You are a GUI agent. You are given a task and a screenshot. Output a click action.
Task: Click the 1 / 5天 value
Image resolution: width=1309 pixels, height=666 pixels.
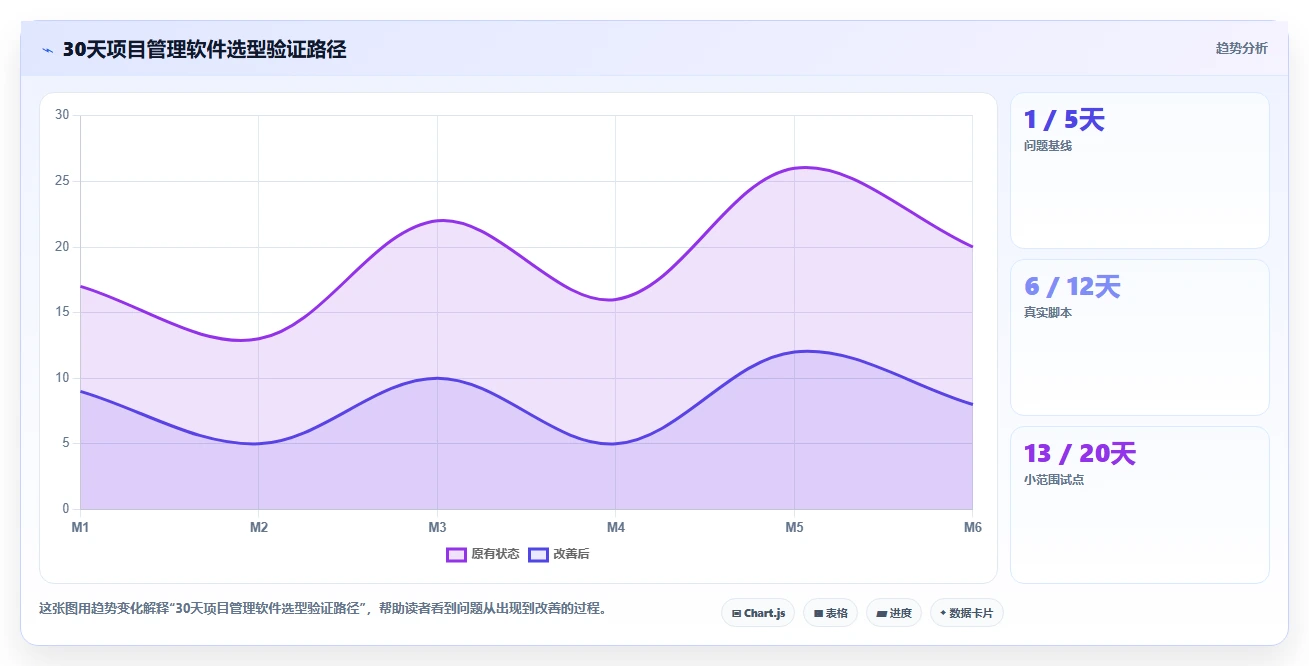(1064, 120)
